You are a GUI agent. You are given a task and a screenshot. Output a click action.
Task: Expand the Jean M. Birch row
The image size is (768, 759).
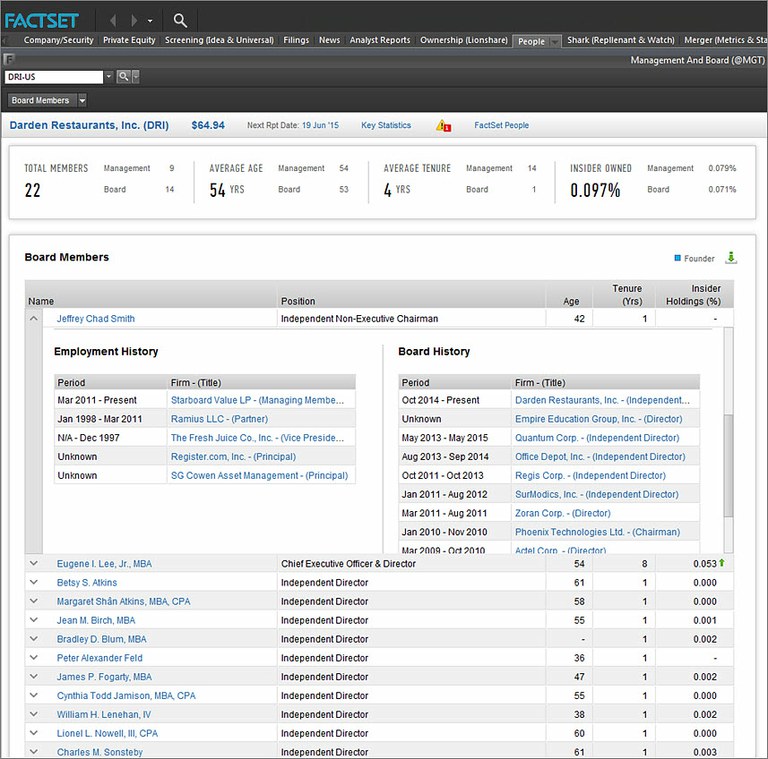point(33,620)
